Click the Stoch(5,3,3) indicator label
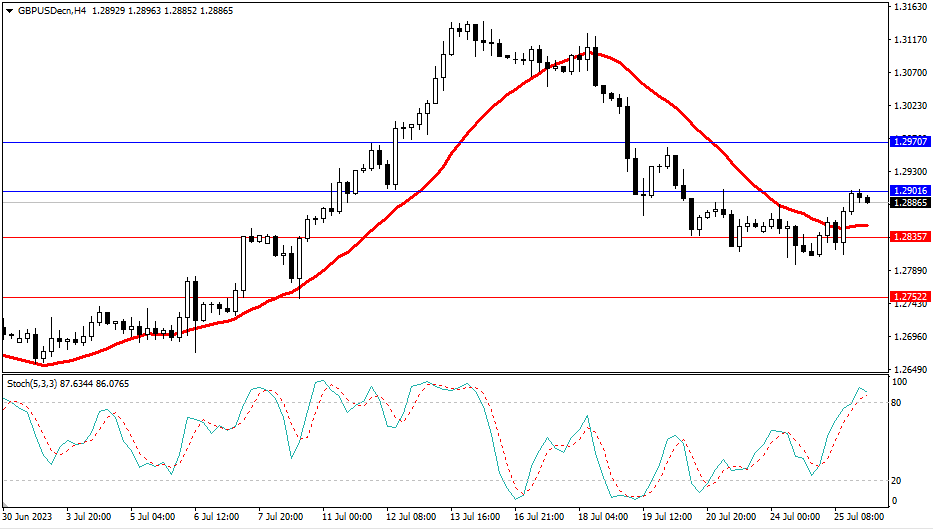Viewport: 933px width, 529px height. point(35,383)
